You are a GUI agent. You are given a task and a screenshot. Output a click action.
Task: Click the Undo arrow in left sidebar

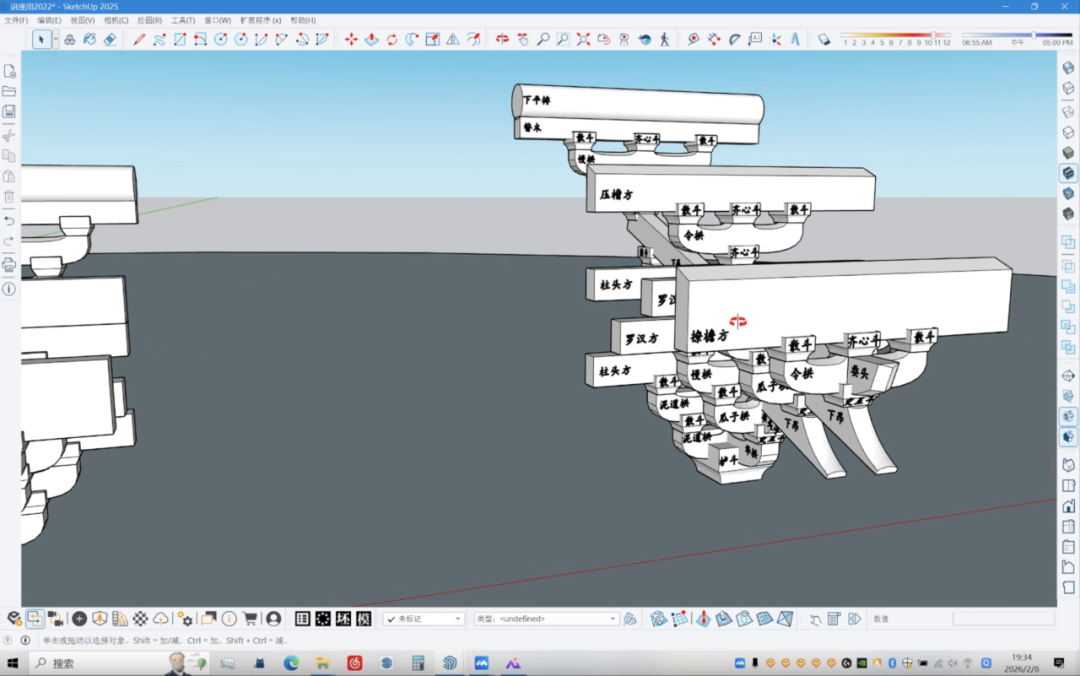pyautogui.click(x=9, y=221)
